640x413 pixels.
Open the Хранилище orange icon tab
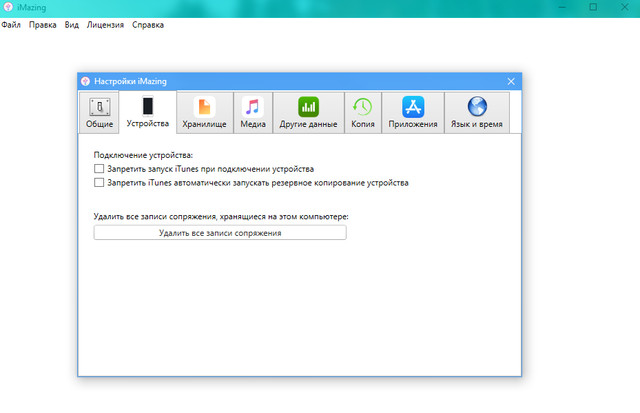(204, 107)
